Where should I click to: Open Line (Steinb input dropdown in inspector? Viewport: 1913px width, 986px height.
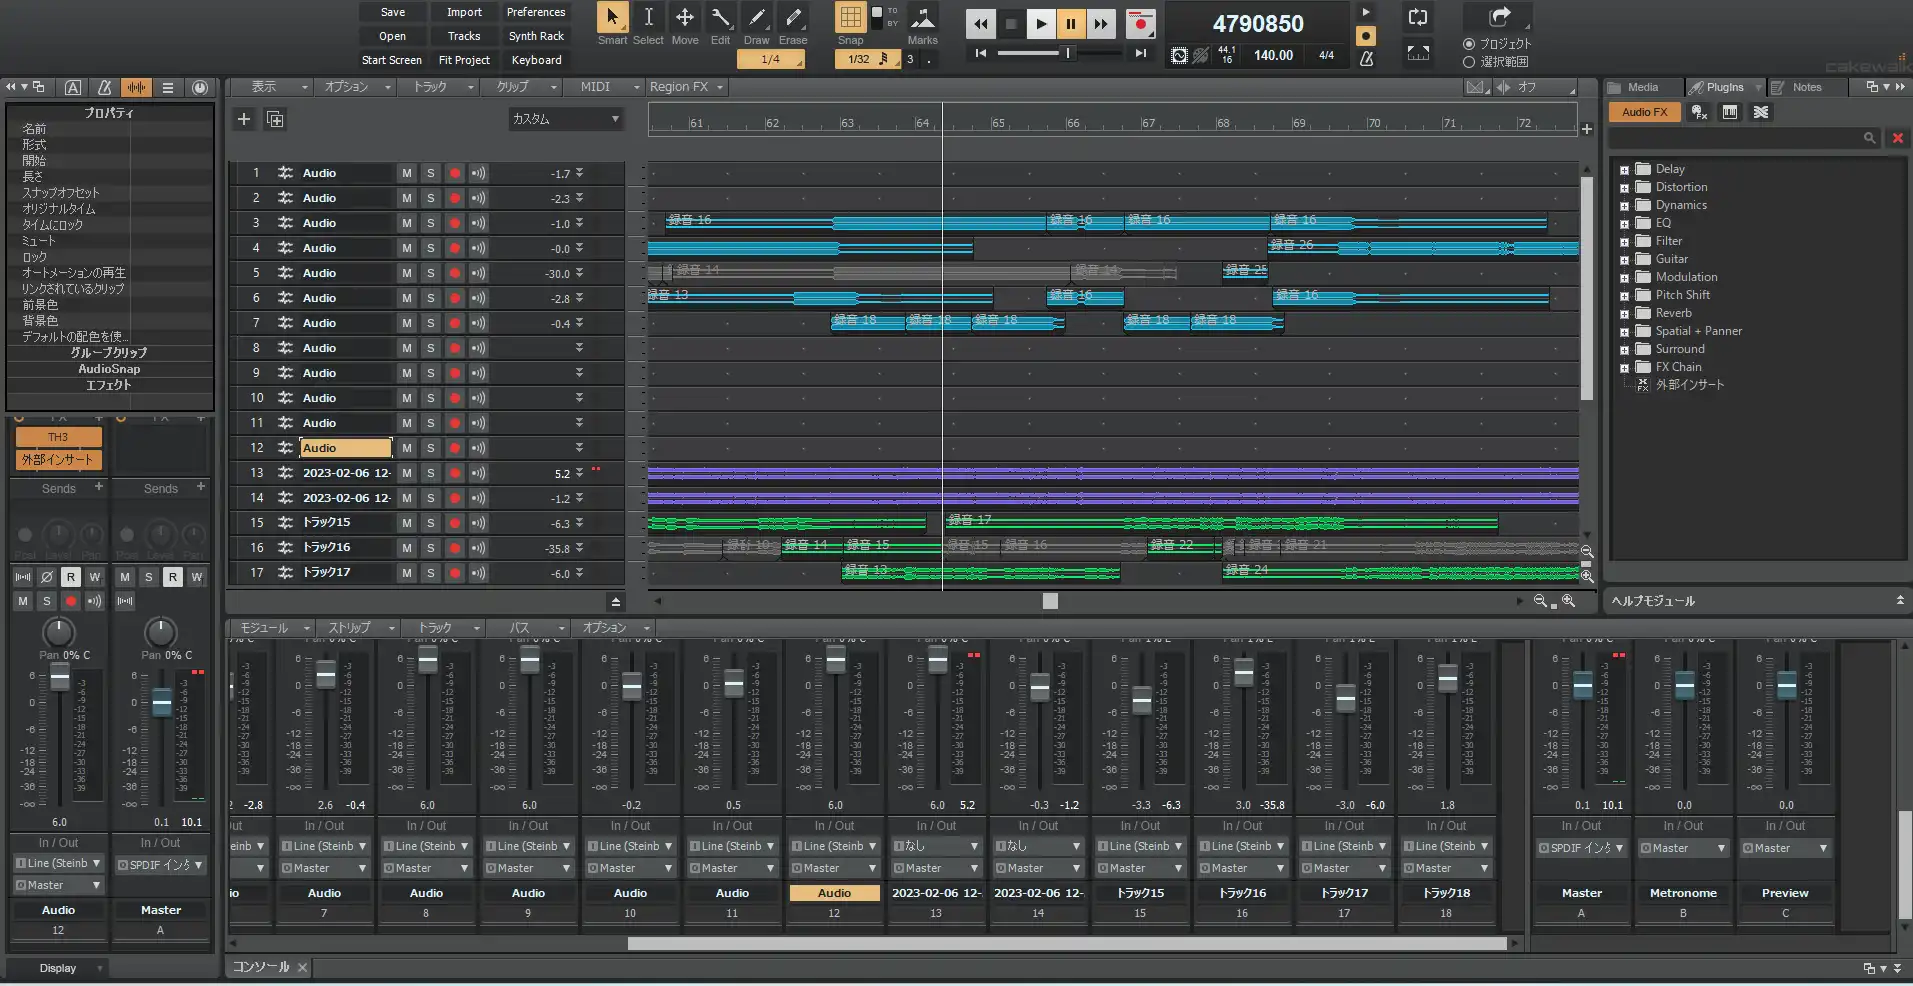[x=58, y=863]
